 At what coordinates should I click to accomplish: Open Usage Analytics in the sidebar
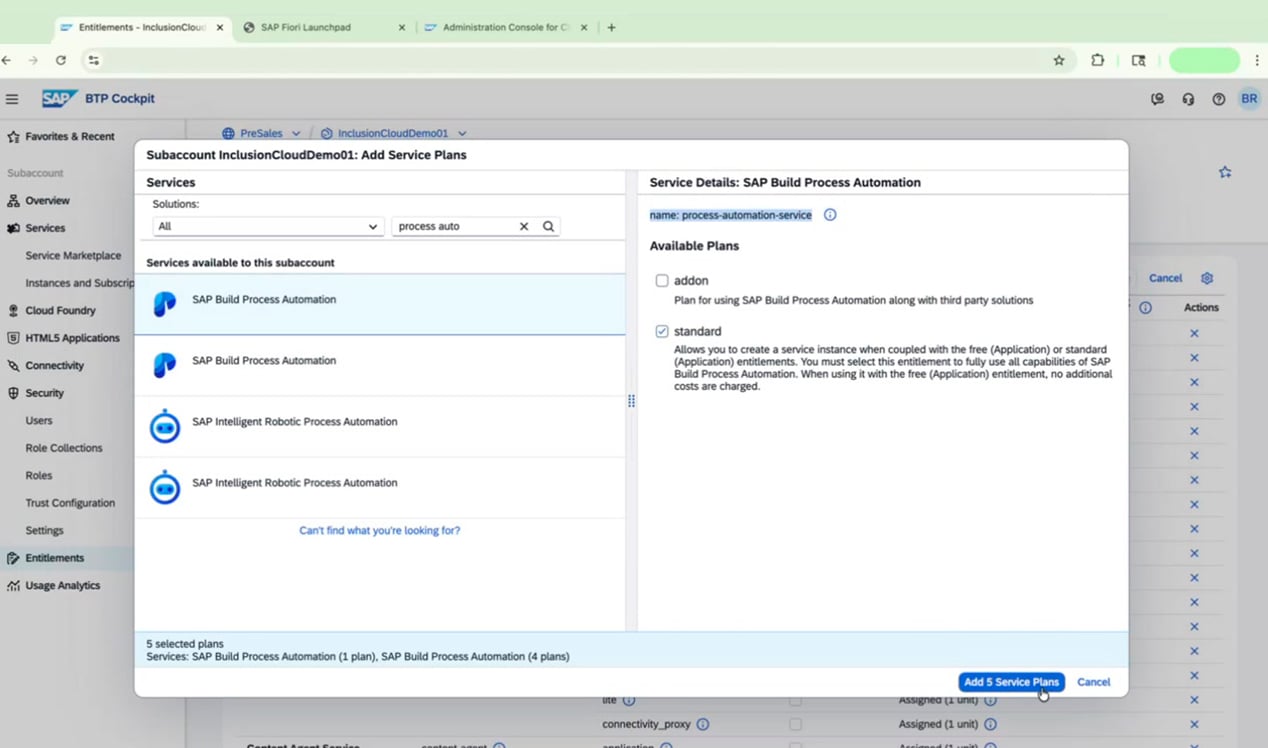62,586
